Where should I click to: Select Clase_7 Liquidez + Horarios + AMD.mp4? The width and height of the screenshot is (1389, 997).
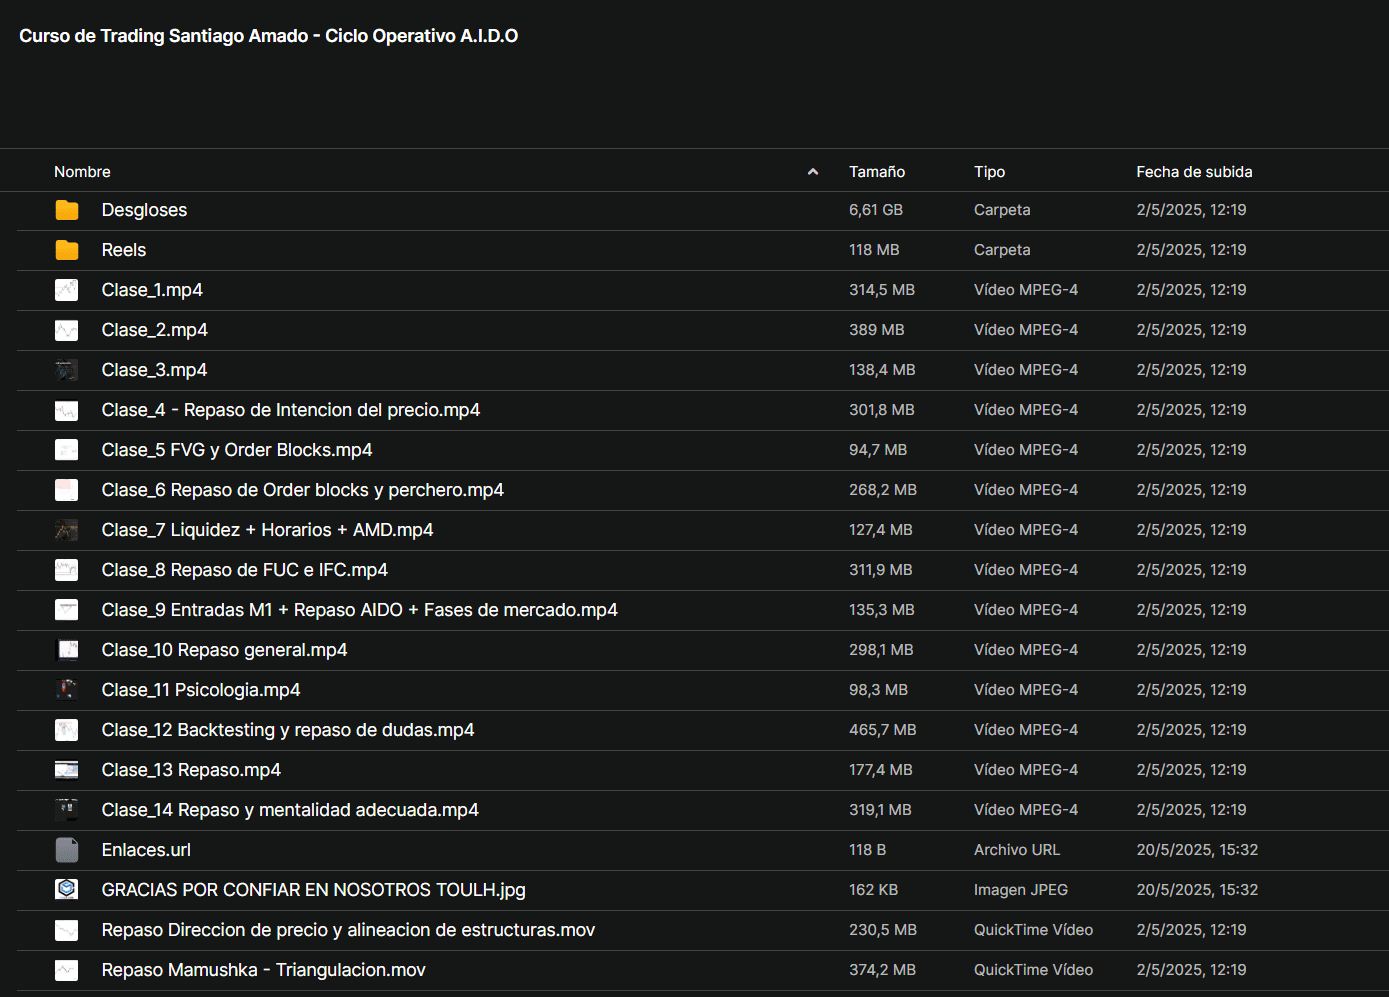pos(267,530)
